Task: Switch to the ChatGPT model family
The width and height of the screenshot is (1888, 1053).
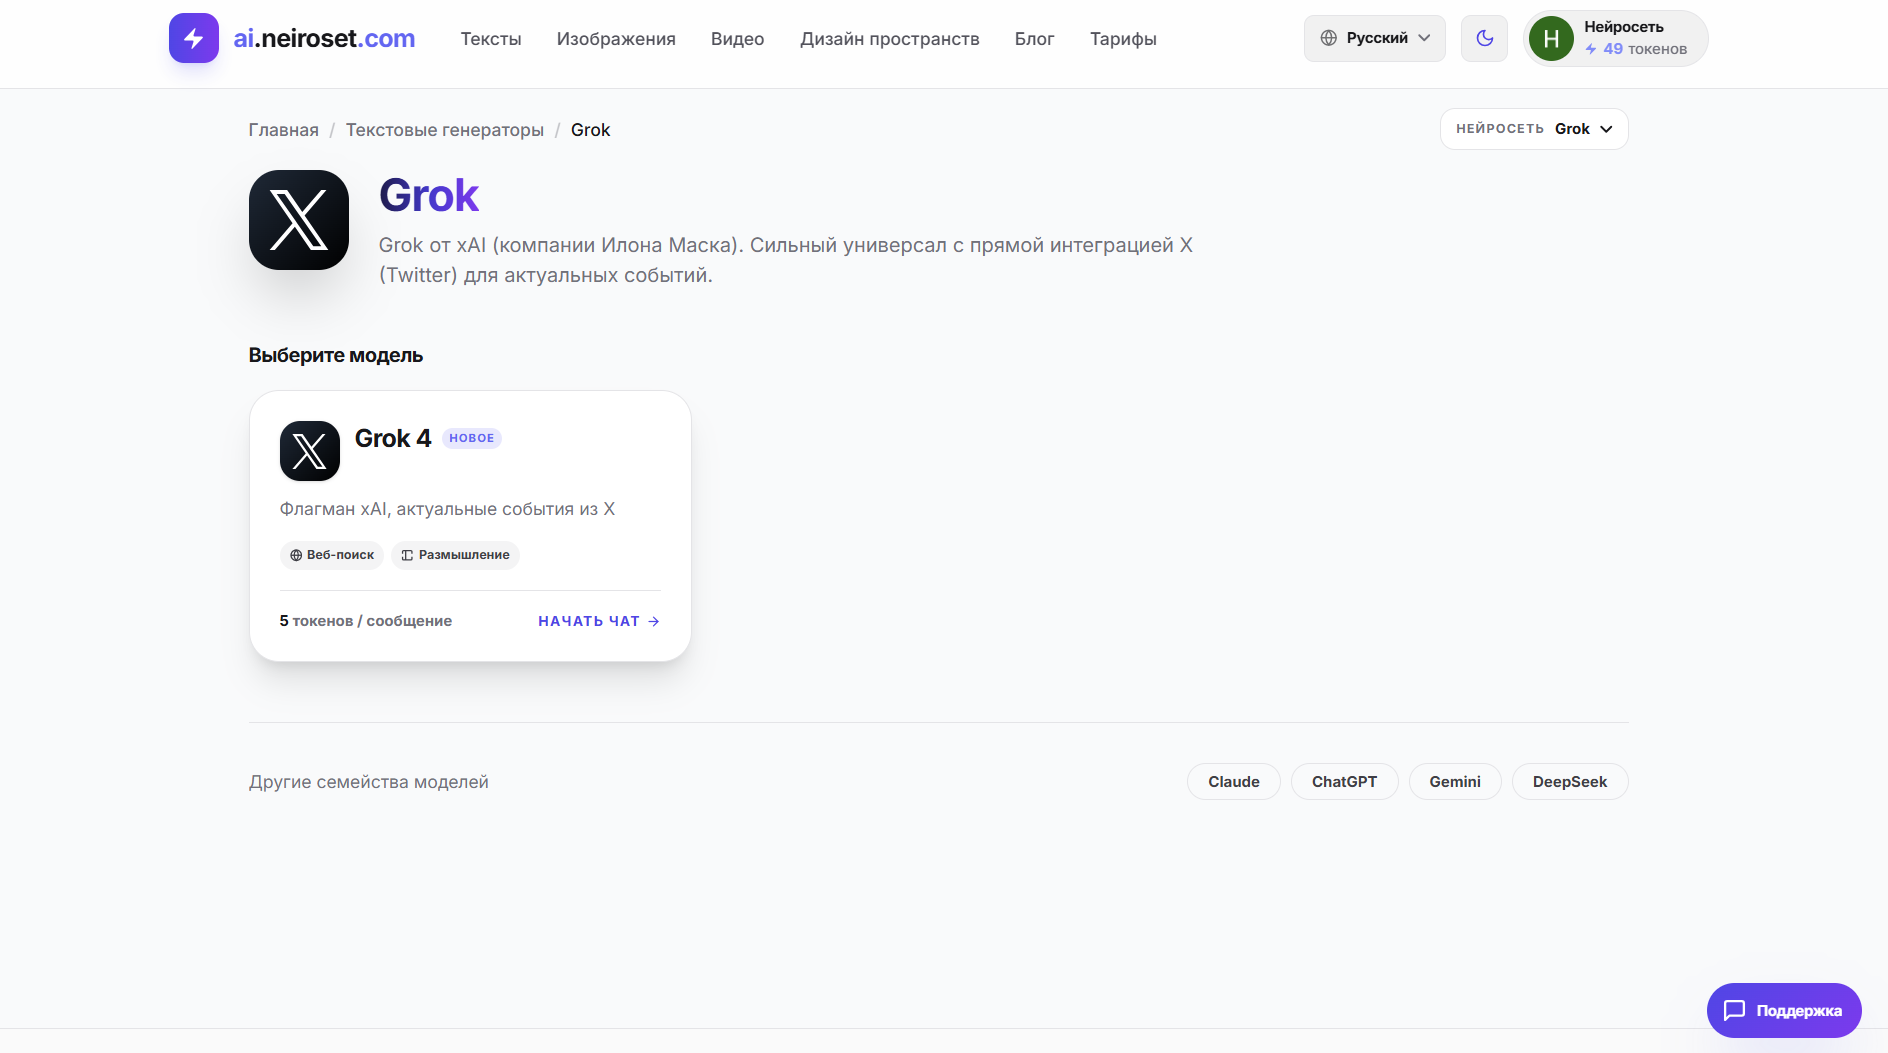Action: click(1345, 782)
